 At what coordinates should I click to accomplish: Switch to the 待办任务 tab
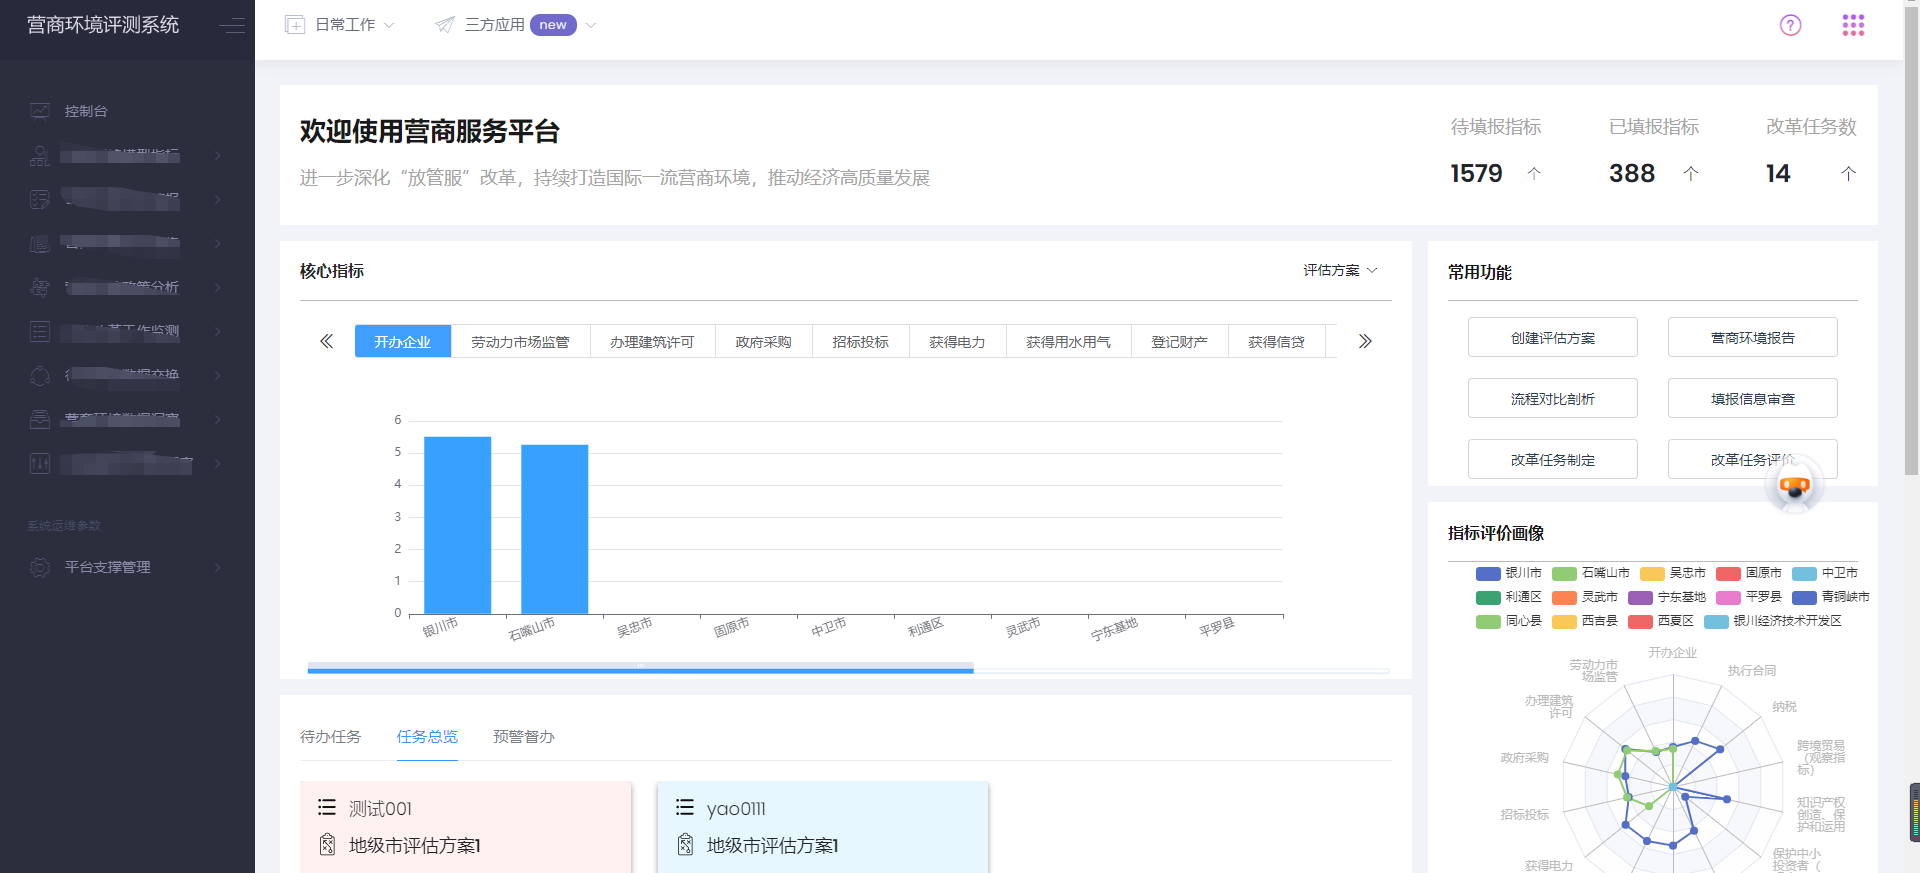(330, 737)
